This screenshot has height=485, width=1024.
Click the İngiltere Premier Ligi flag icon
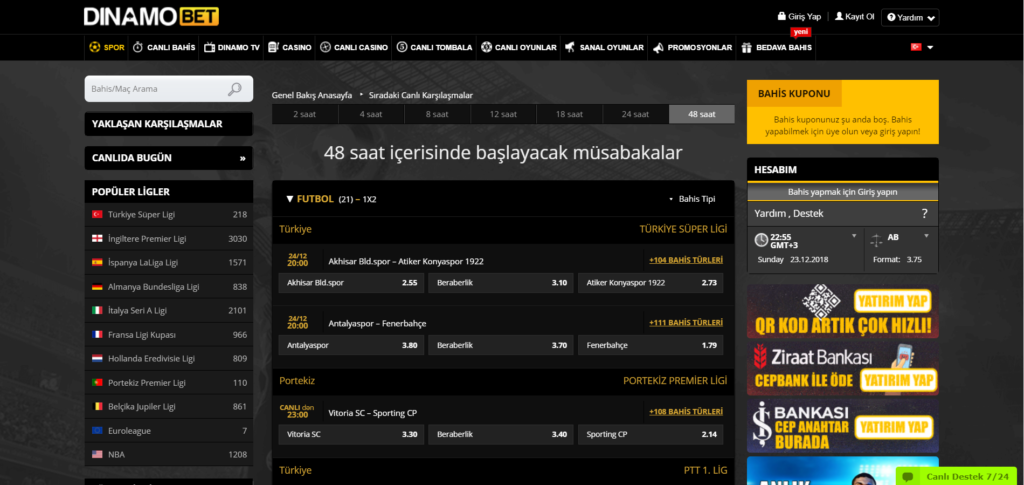click(97, 238)
